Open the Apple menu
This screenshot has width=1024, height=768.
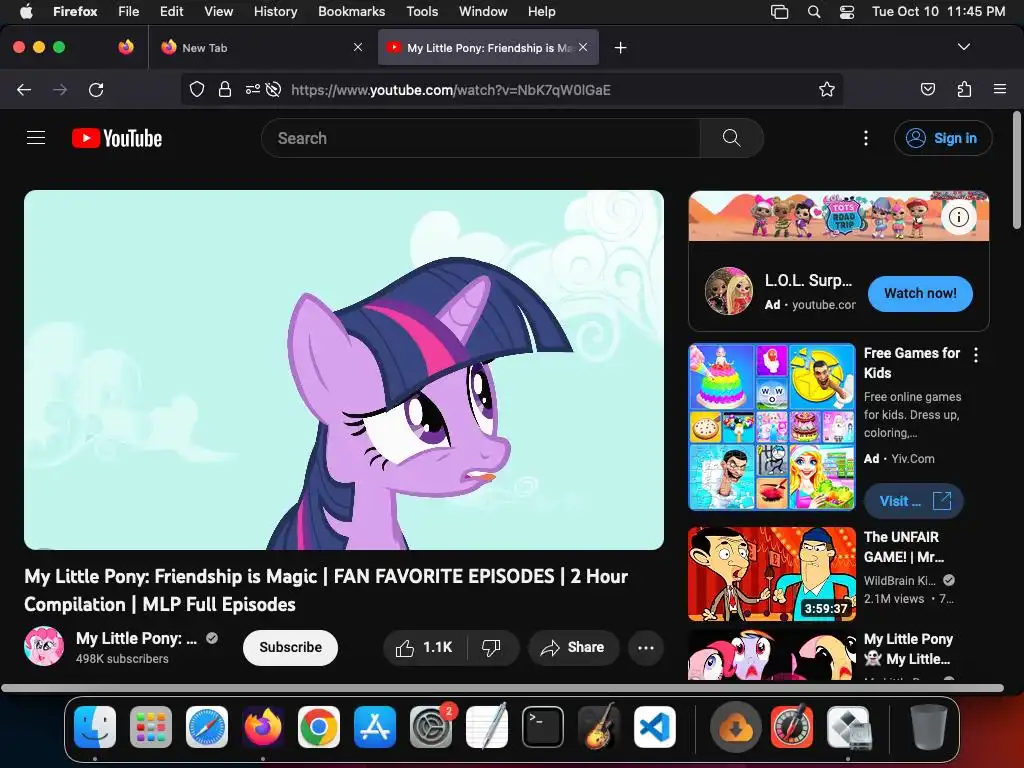click(x=26, y=11)
